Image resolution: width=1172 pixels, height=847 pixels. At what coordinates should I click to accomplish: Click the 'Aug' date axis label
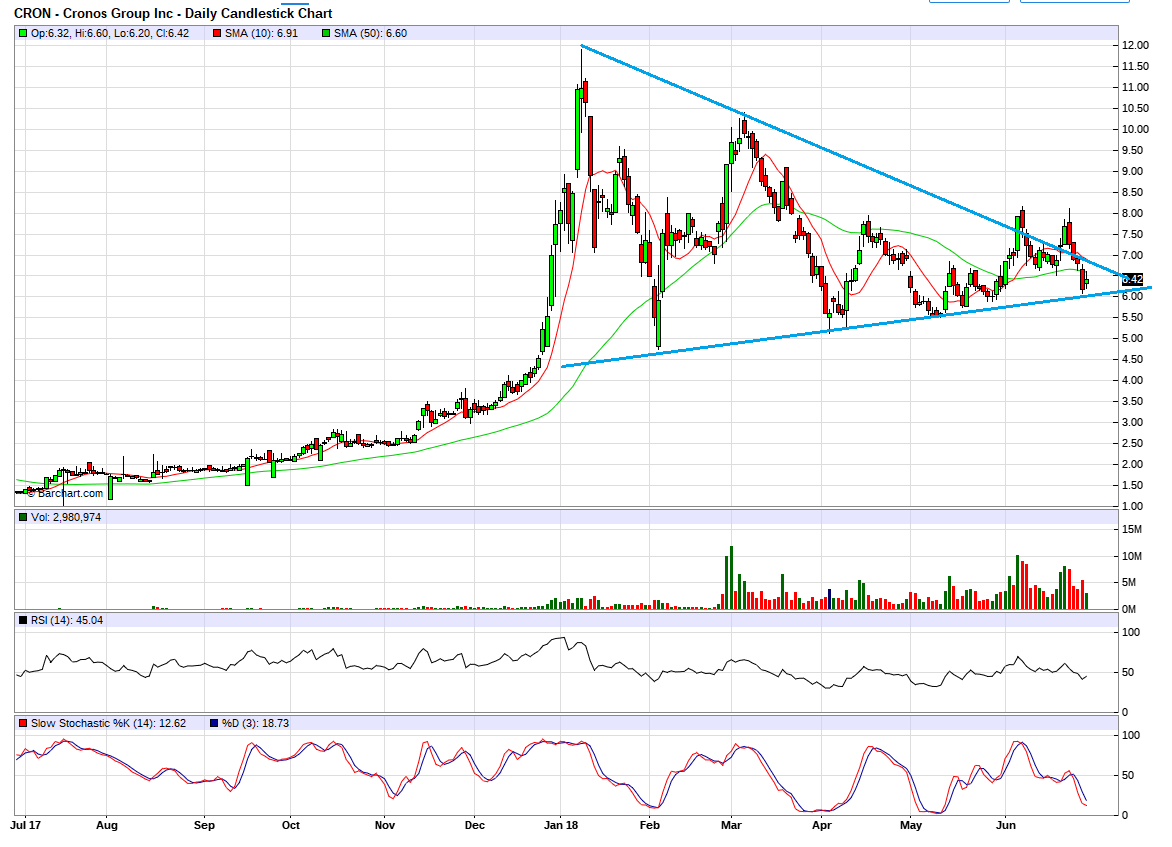coord(107,825)
